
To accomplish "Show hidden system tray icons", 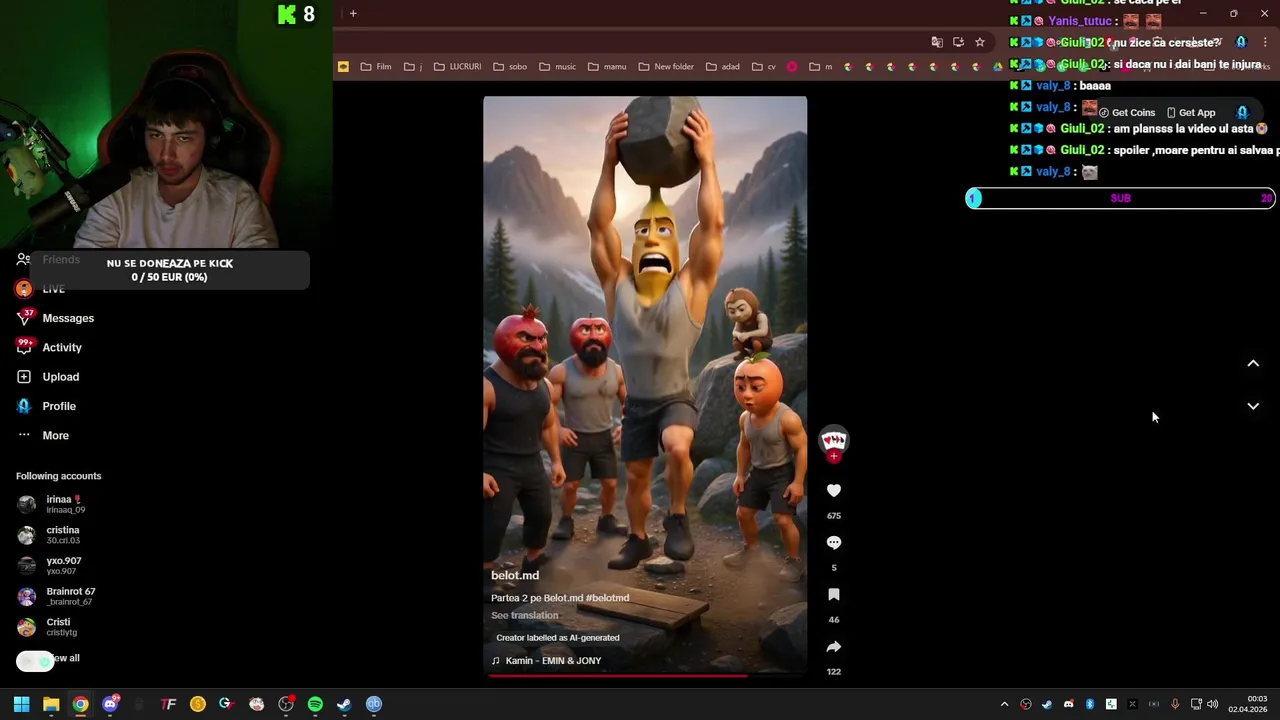I will (x=1004, y=704).
